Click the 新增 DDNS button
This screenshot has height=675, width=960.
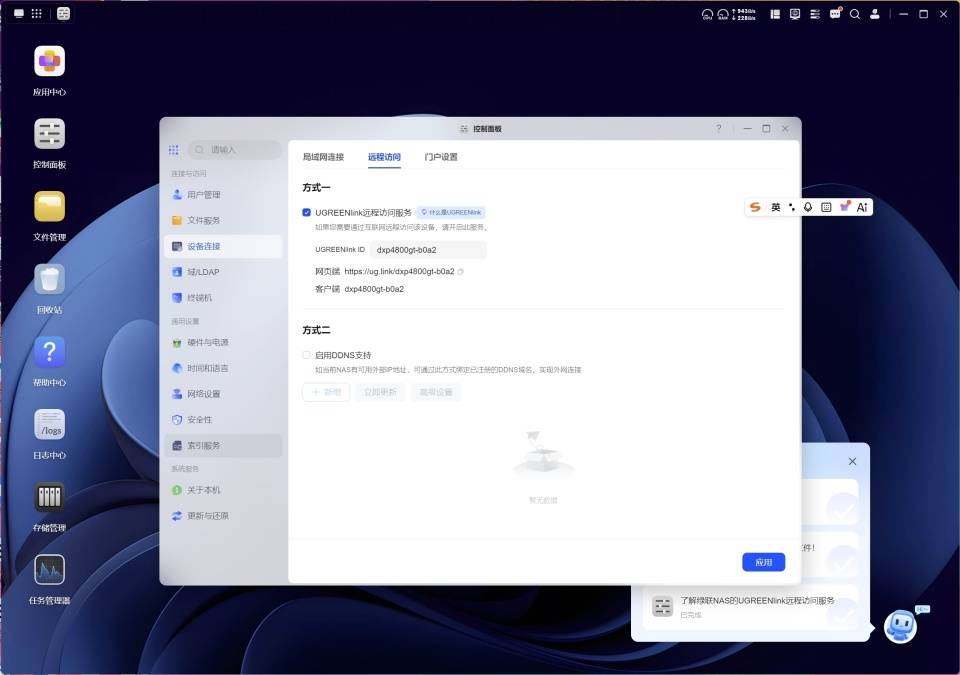[x=326, y=392]
